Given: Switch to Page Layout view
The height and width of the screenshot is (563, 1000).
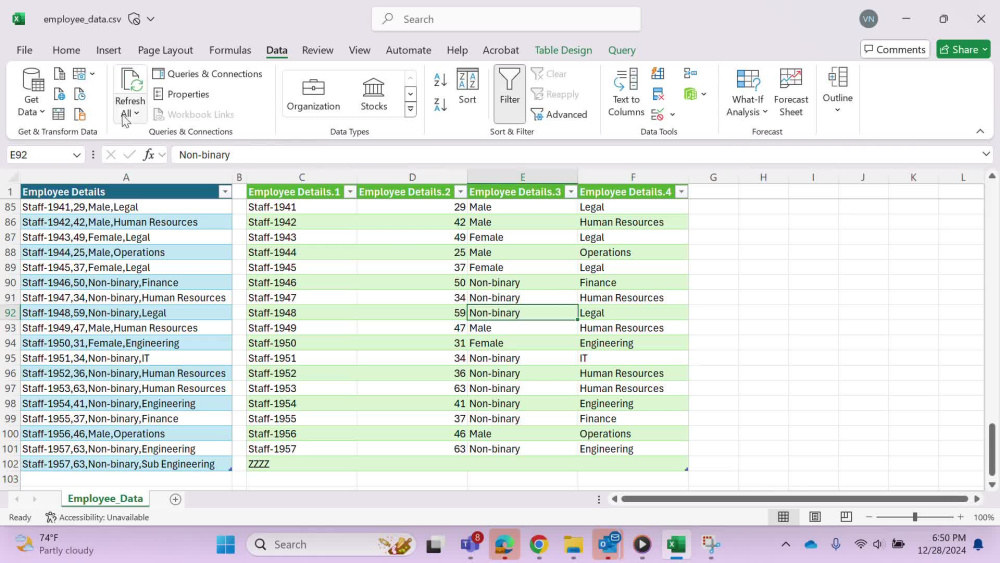Looking at the screenshot, I should pyautogui.click(x=814, y=517).
